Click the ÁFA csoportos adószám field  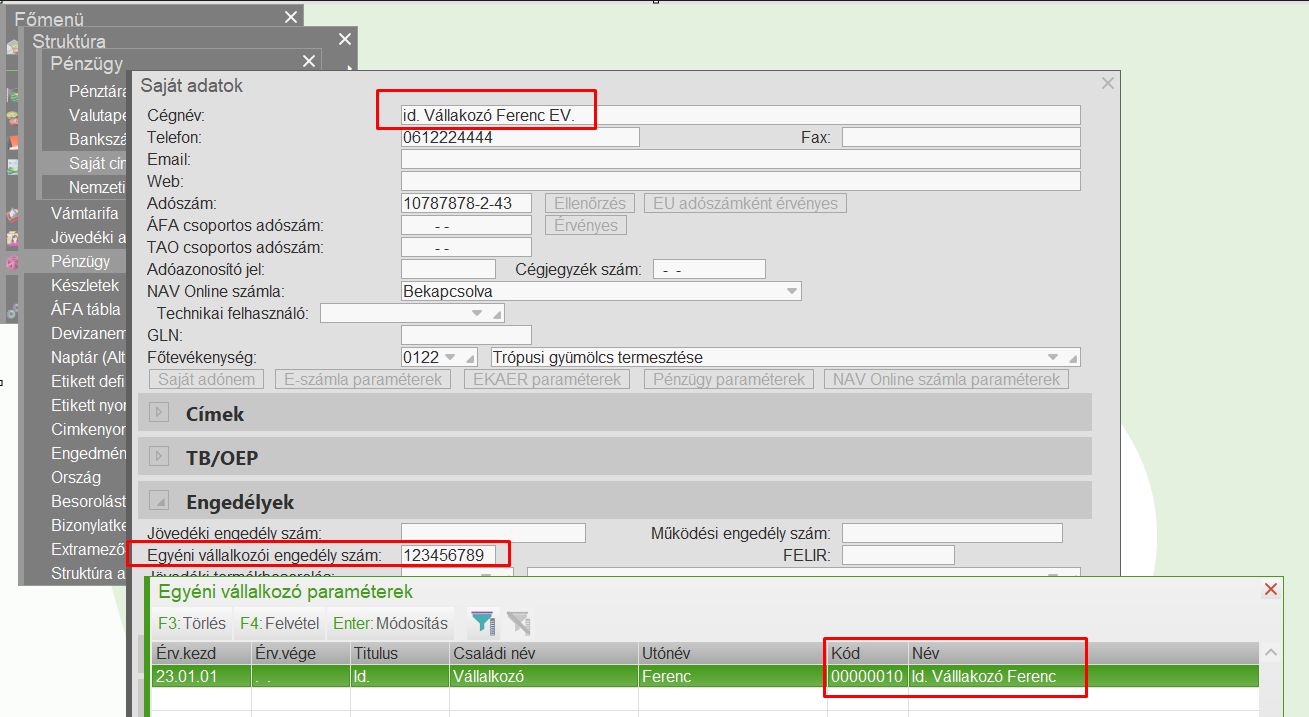coord(466,225)
